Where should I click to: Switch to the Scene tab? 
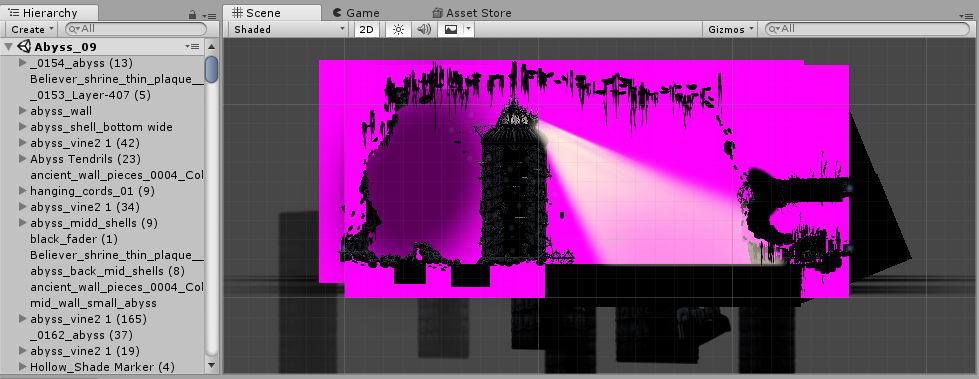tap(272, 13)
